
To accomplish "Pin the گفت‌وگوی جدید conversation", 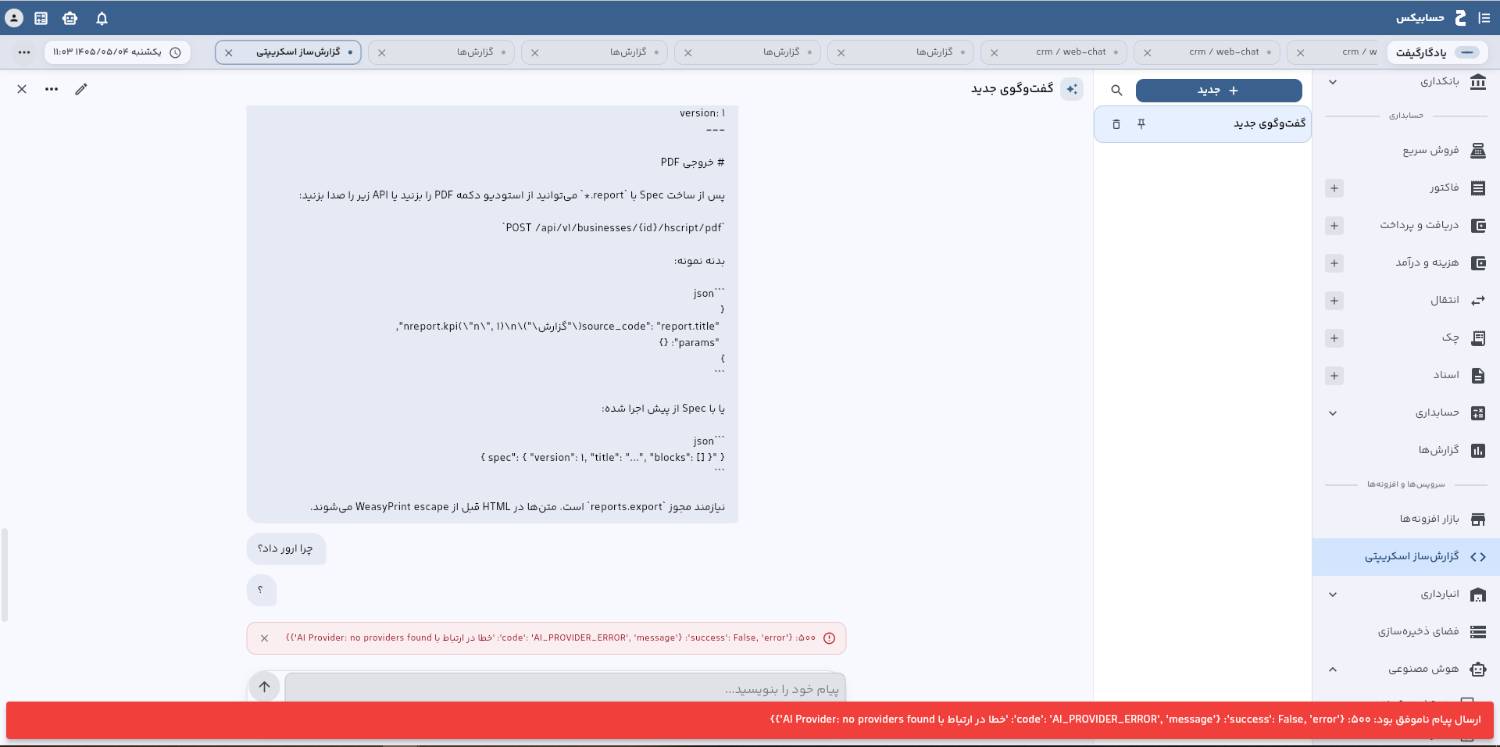I will [x=1141, y=124].
